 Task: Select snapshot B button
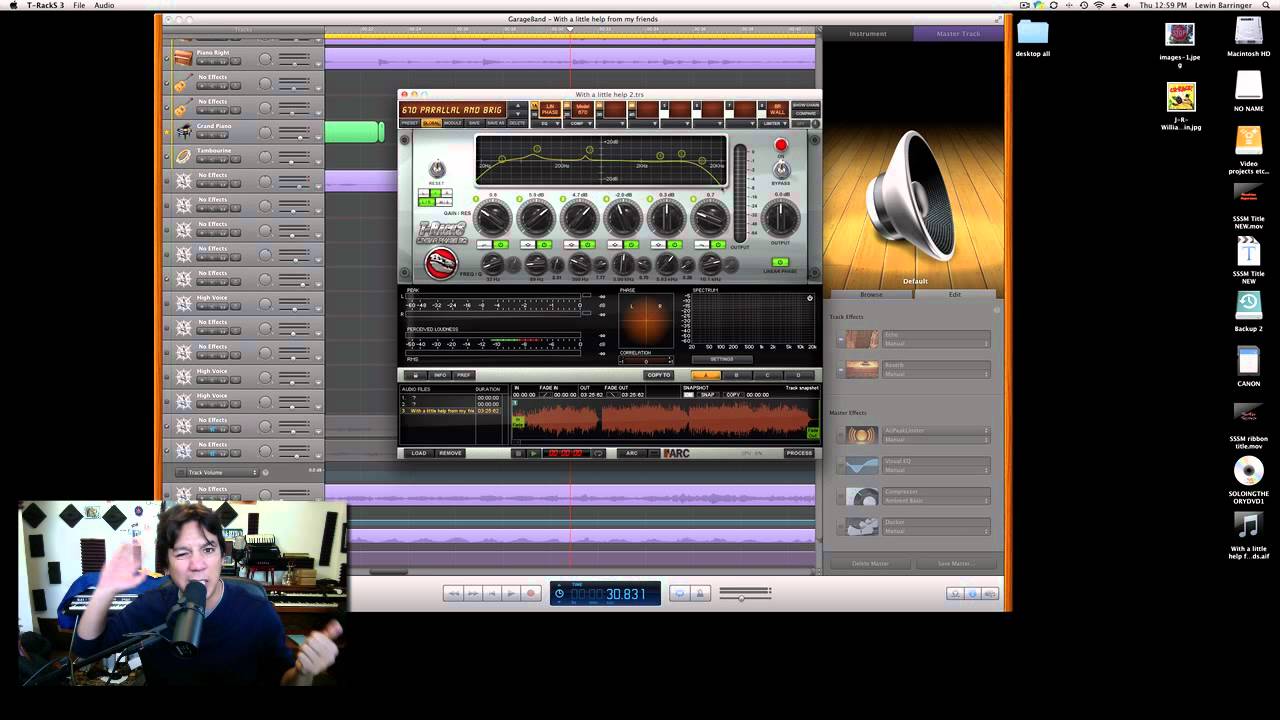pyautogui.click(x=737, y=375)
